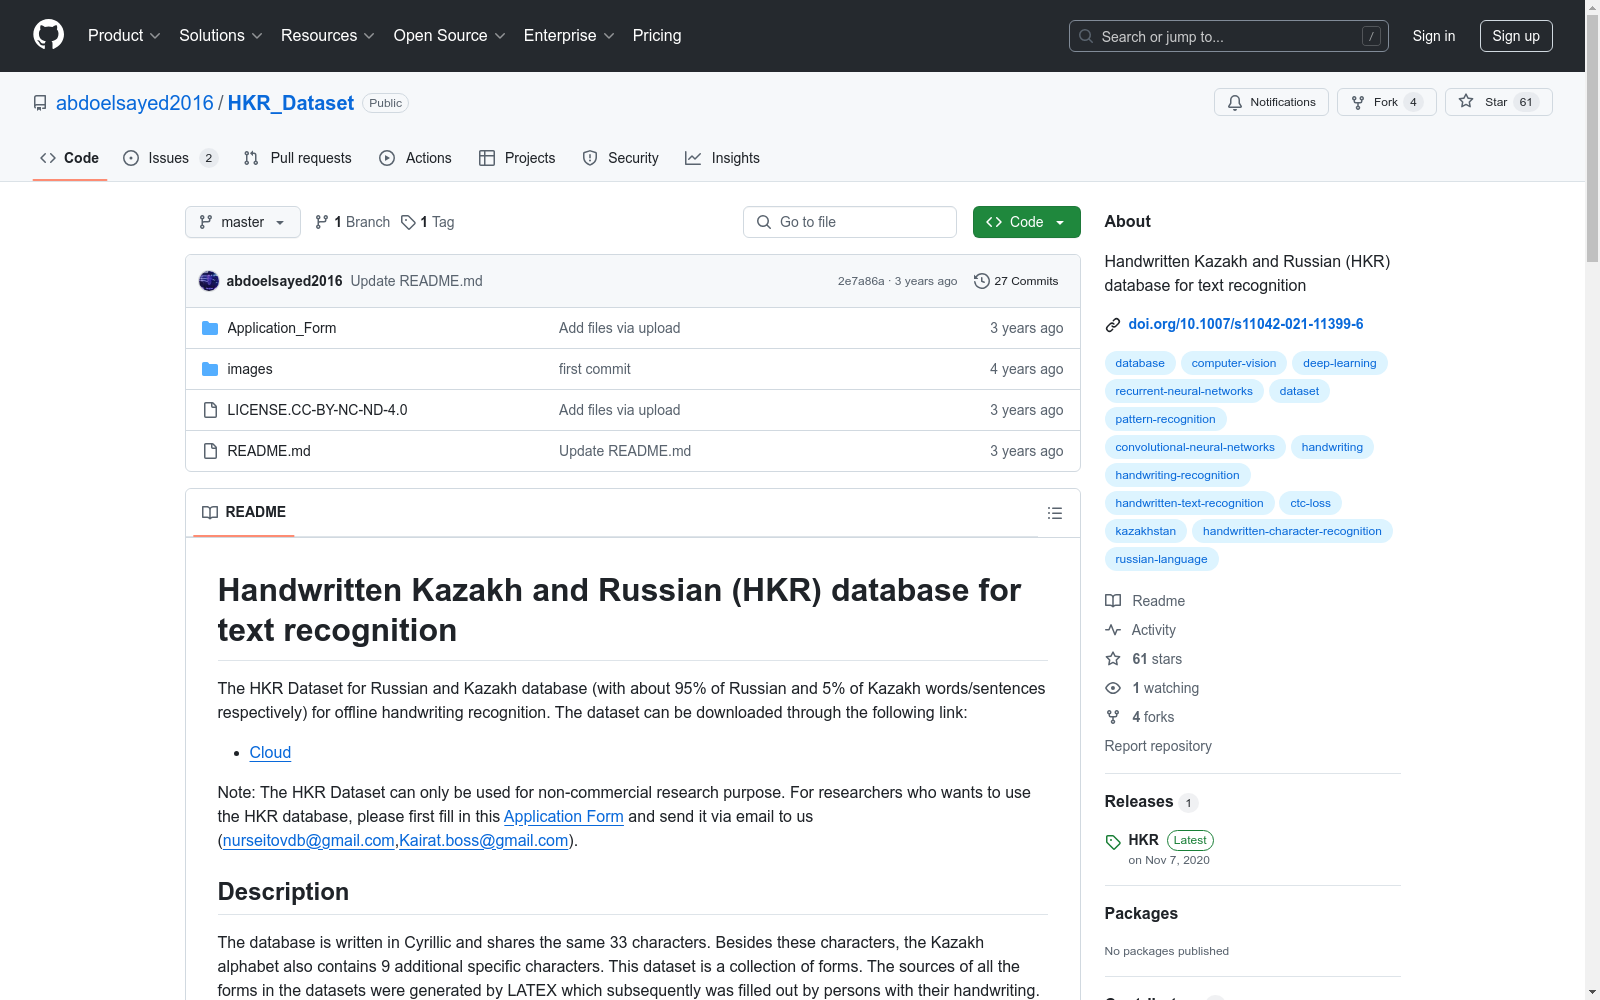This screenshot has width=1600, height=1000.
Task: Open the Releases heading link
Action: coord(1139,802)
